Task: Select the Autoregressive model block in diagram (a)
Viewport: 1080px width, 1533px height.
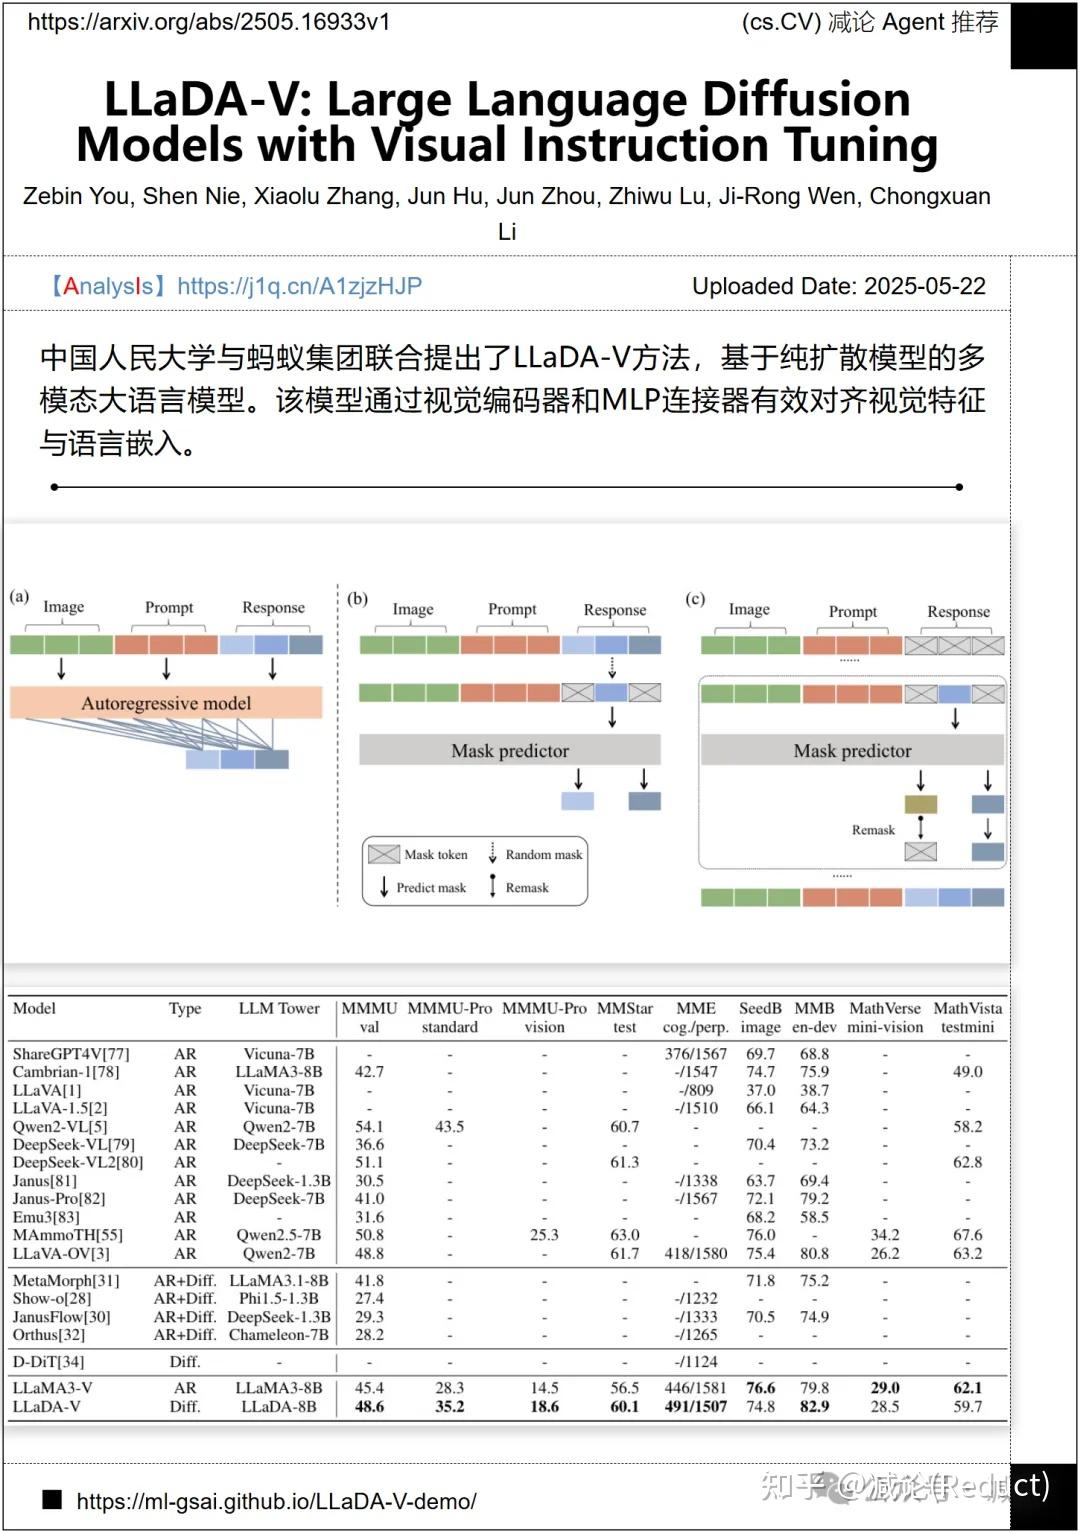Action: point(166,702)
